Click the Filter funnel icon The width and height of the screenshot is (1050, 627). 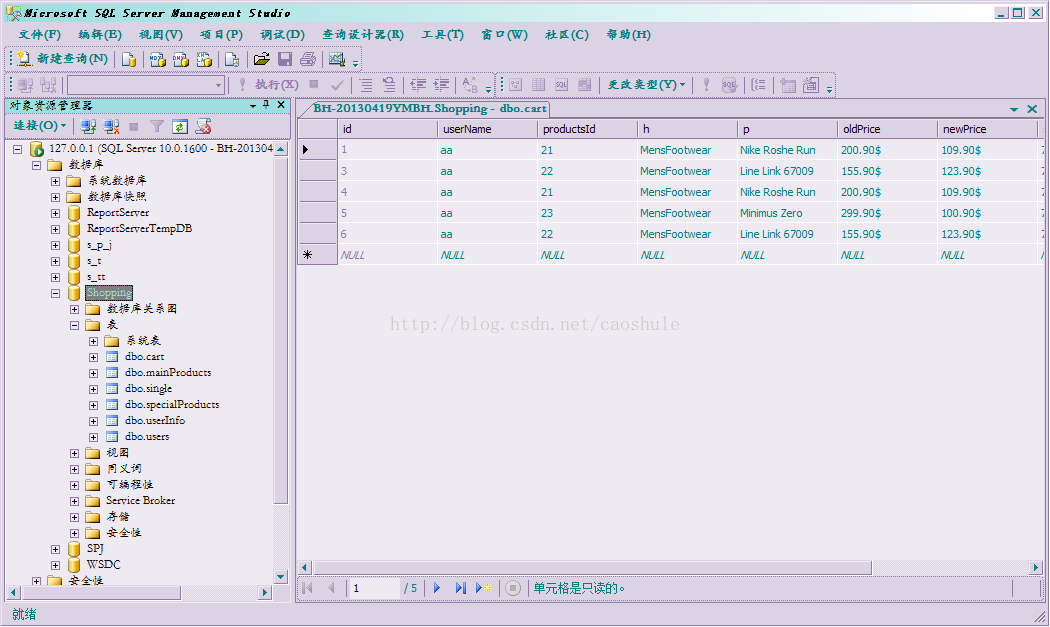[157, 126]
